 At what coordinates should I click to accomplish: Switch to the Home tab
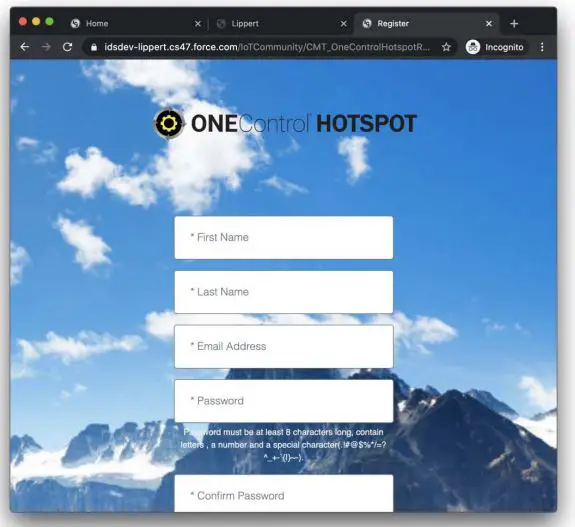136,24
